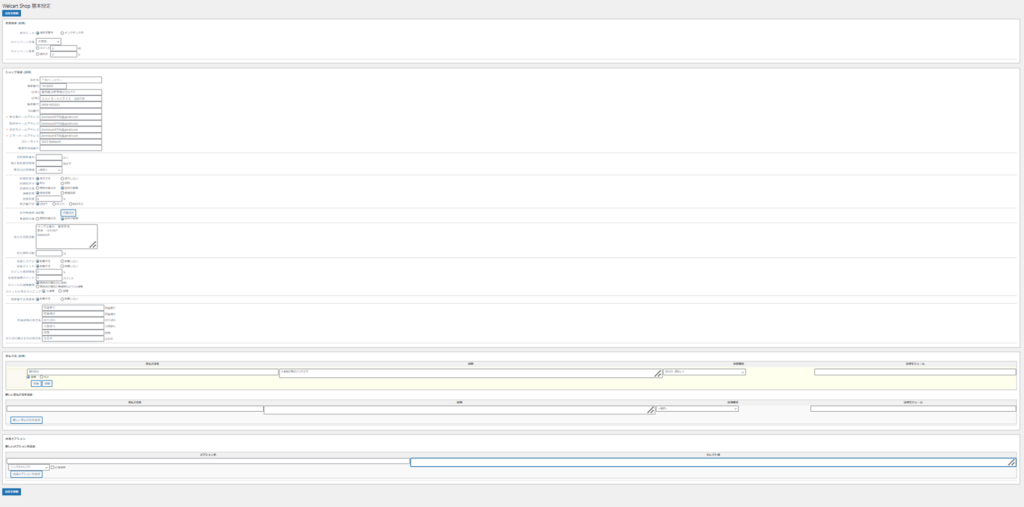Click into the コピーライト field

pos(69,141)
